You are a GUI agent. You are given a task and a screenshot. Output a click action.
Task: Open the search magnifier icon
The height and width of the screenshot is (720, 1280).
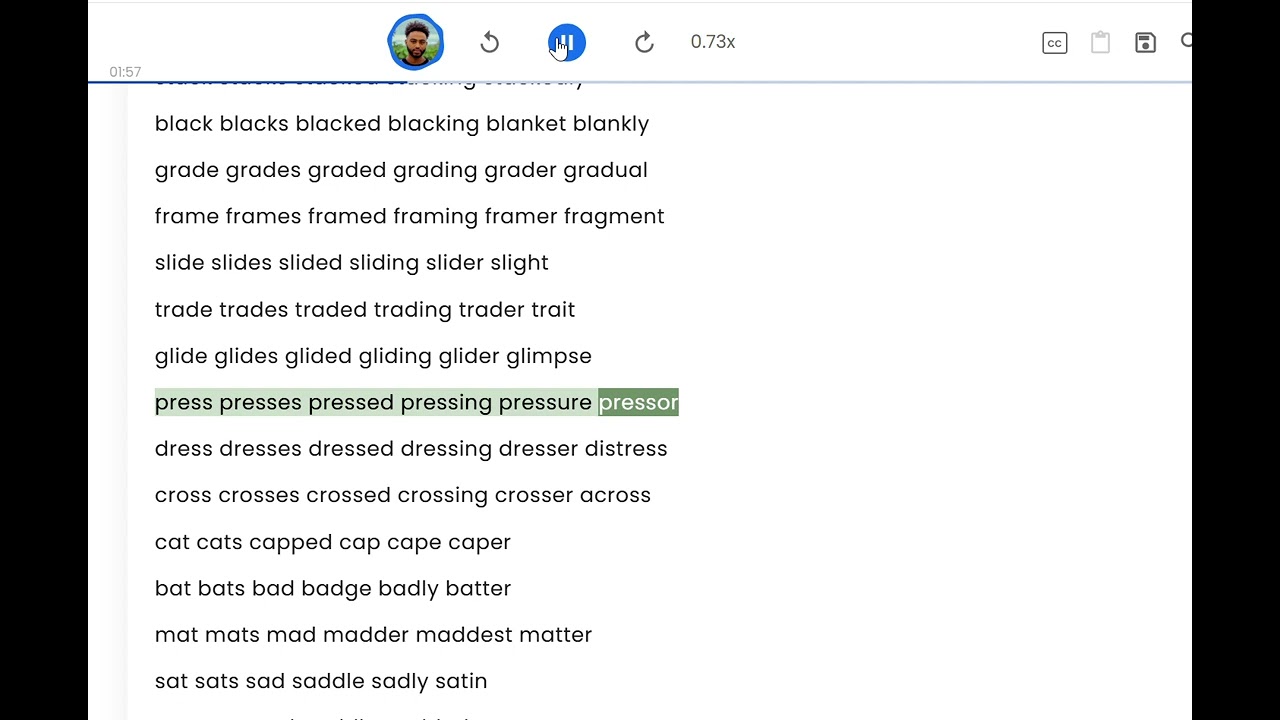point(1186,41)
